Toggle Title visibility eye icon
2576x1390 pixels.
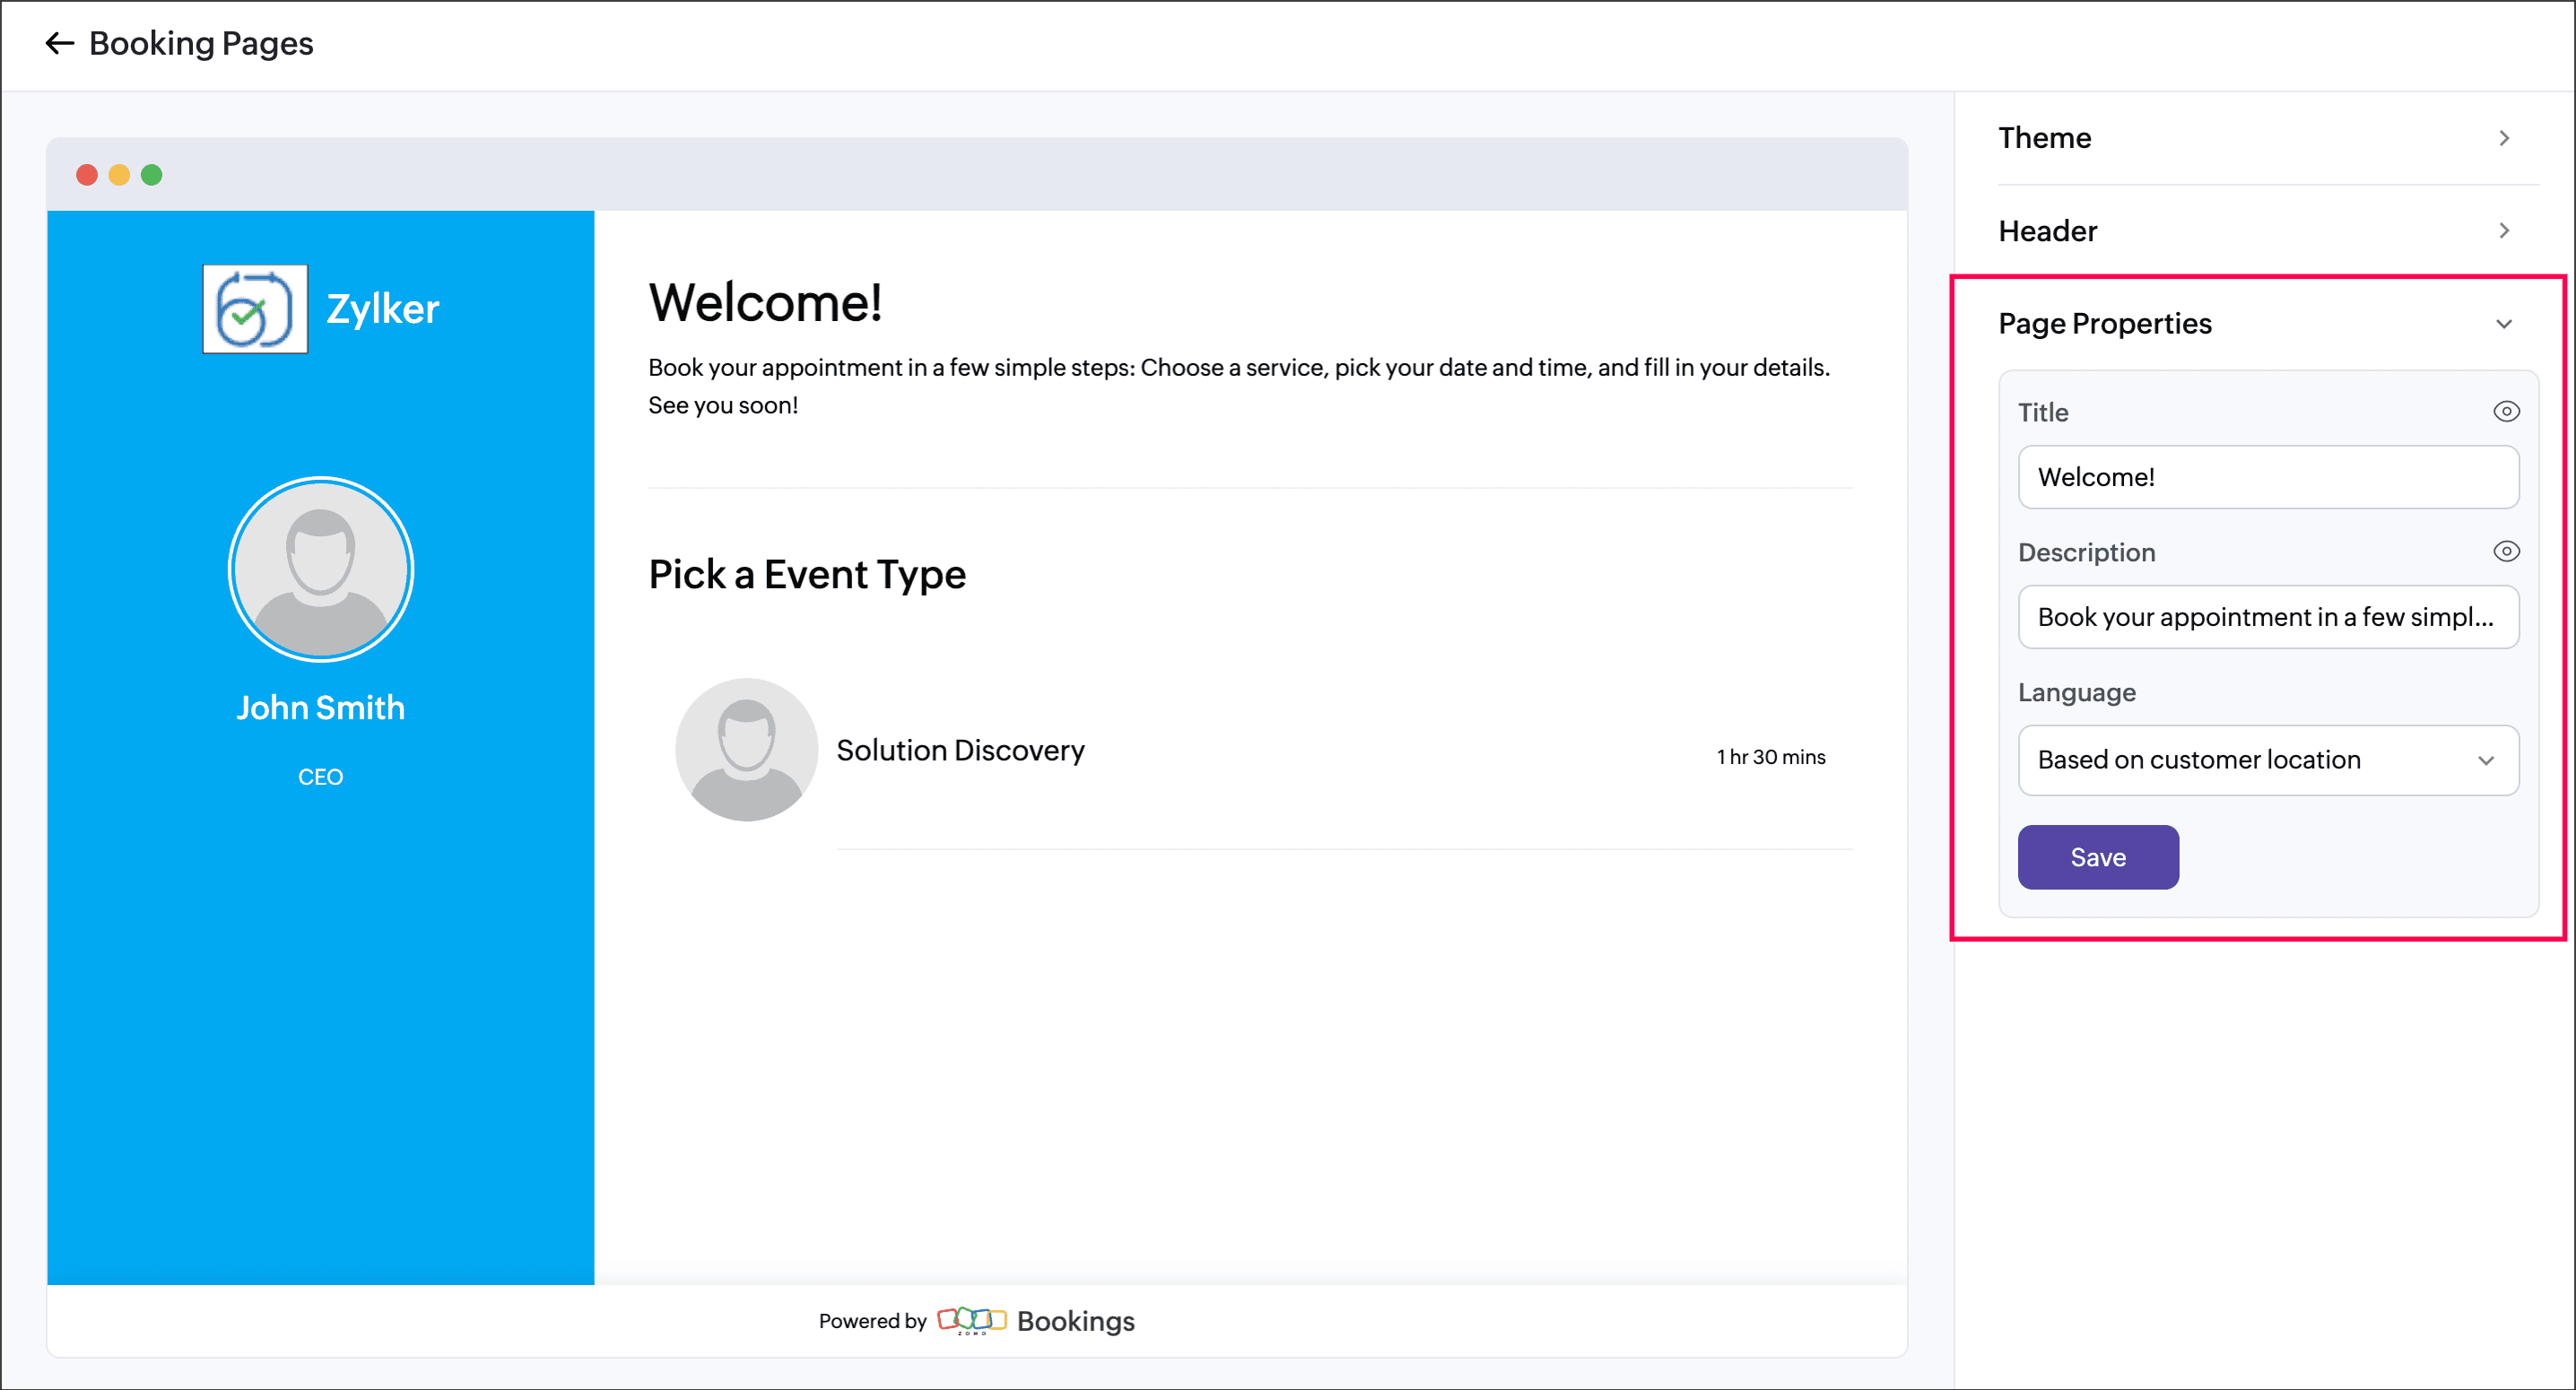coord(2505,412)
